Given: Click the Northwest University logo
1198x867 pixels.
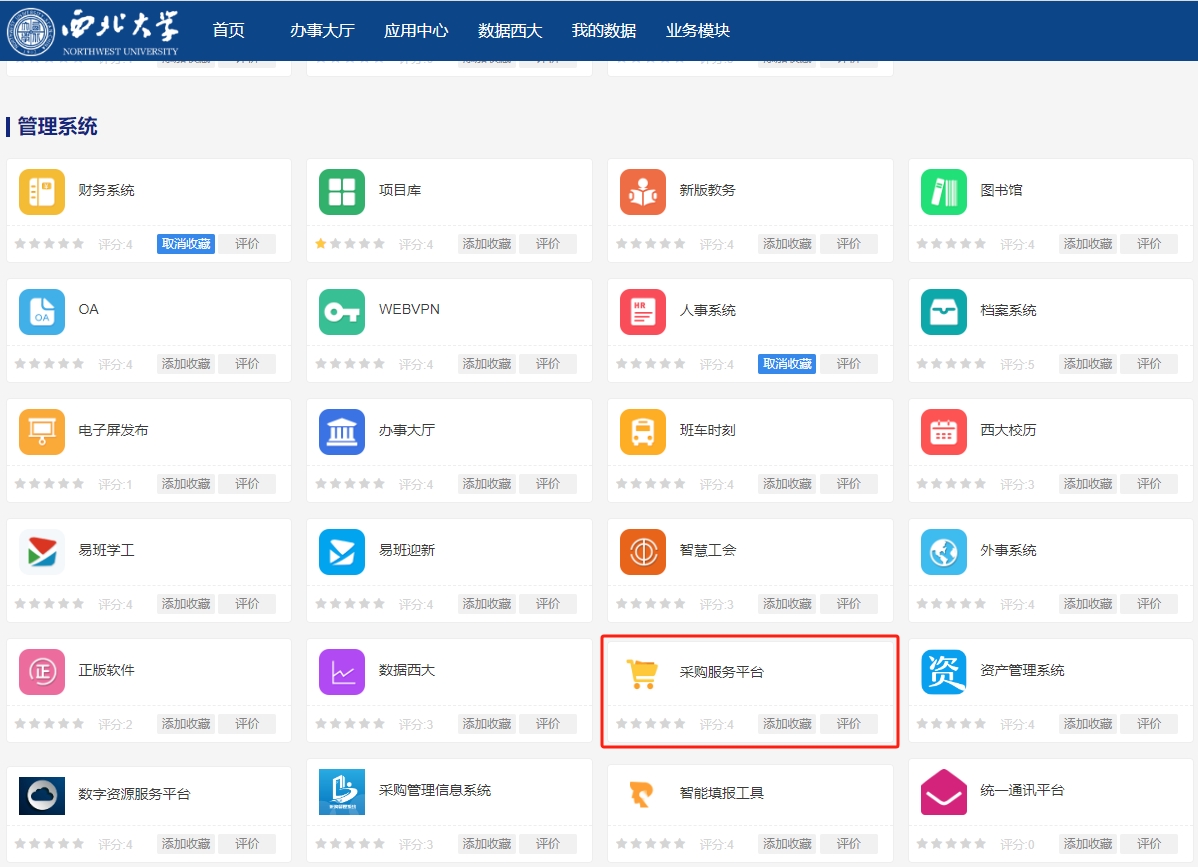Looking at the screenshot, I should coord(92,31).
